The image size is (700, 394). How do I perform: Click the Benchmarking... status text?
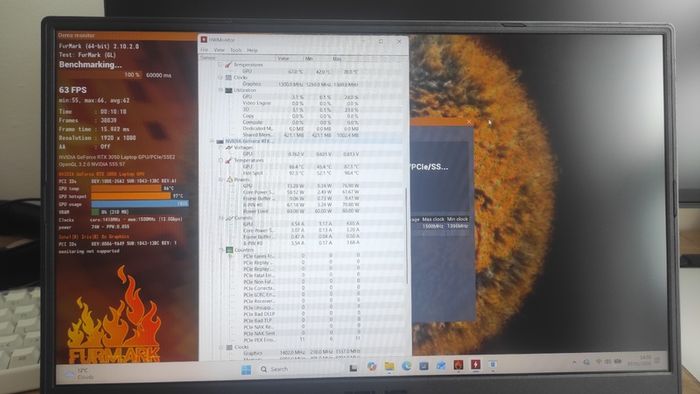click(90, 65)
